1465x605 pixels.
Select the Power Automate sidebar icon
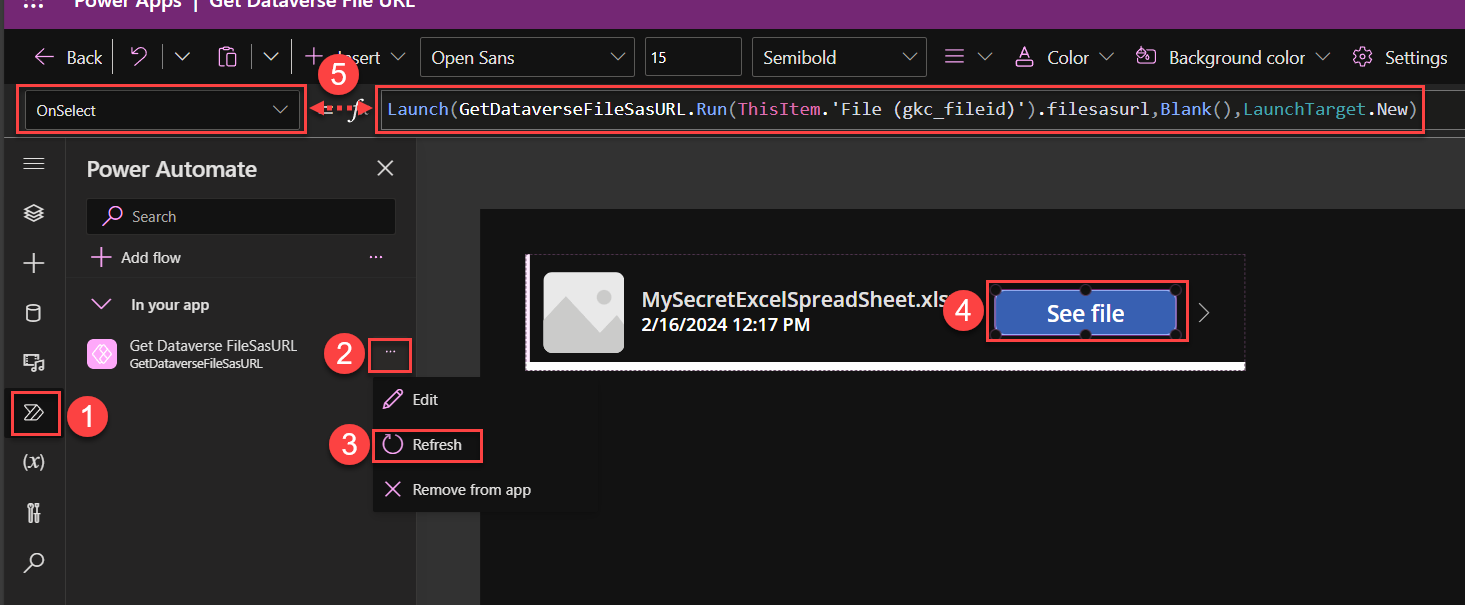tap(34, 413)
